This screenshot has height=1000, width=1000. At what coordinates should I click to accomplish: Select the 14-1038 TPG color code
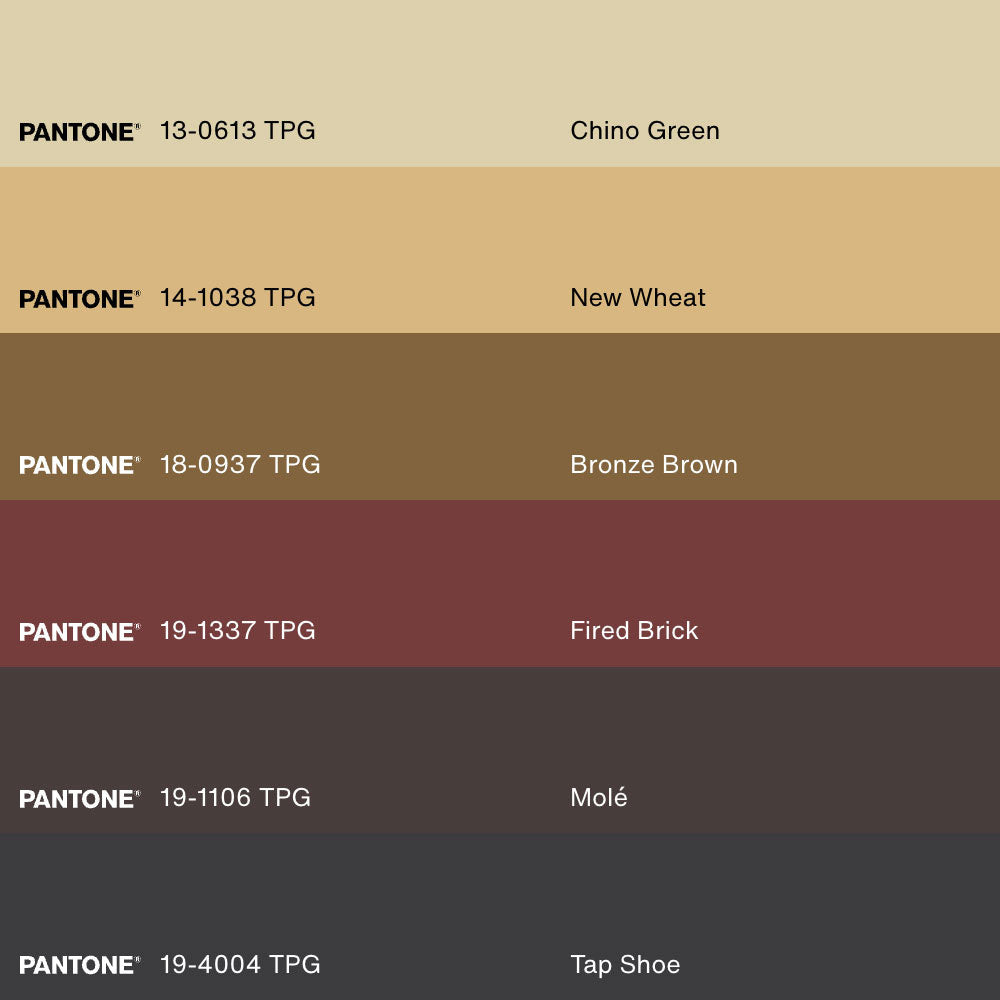pos(237,297)
